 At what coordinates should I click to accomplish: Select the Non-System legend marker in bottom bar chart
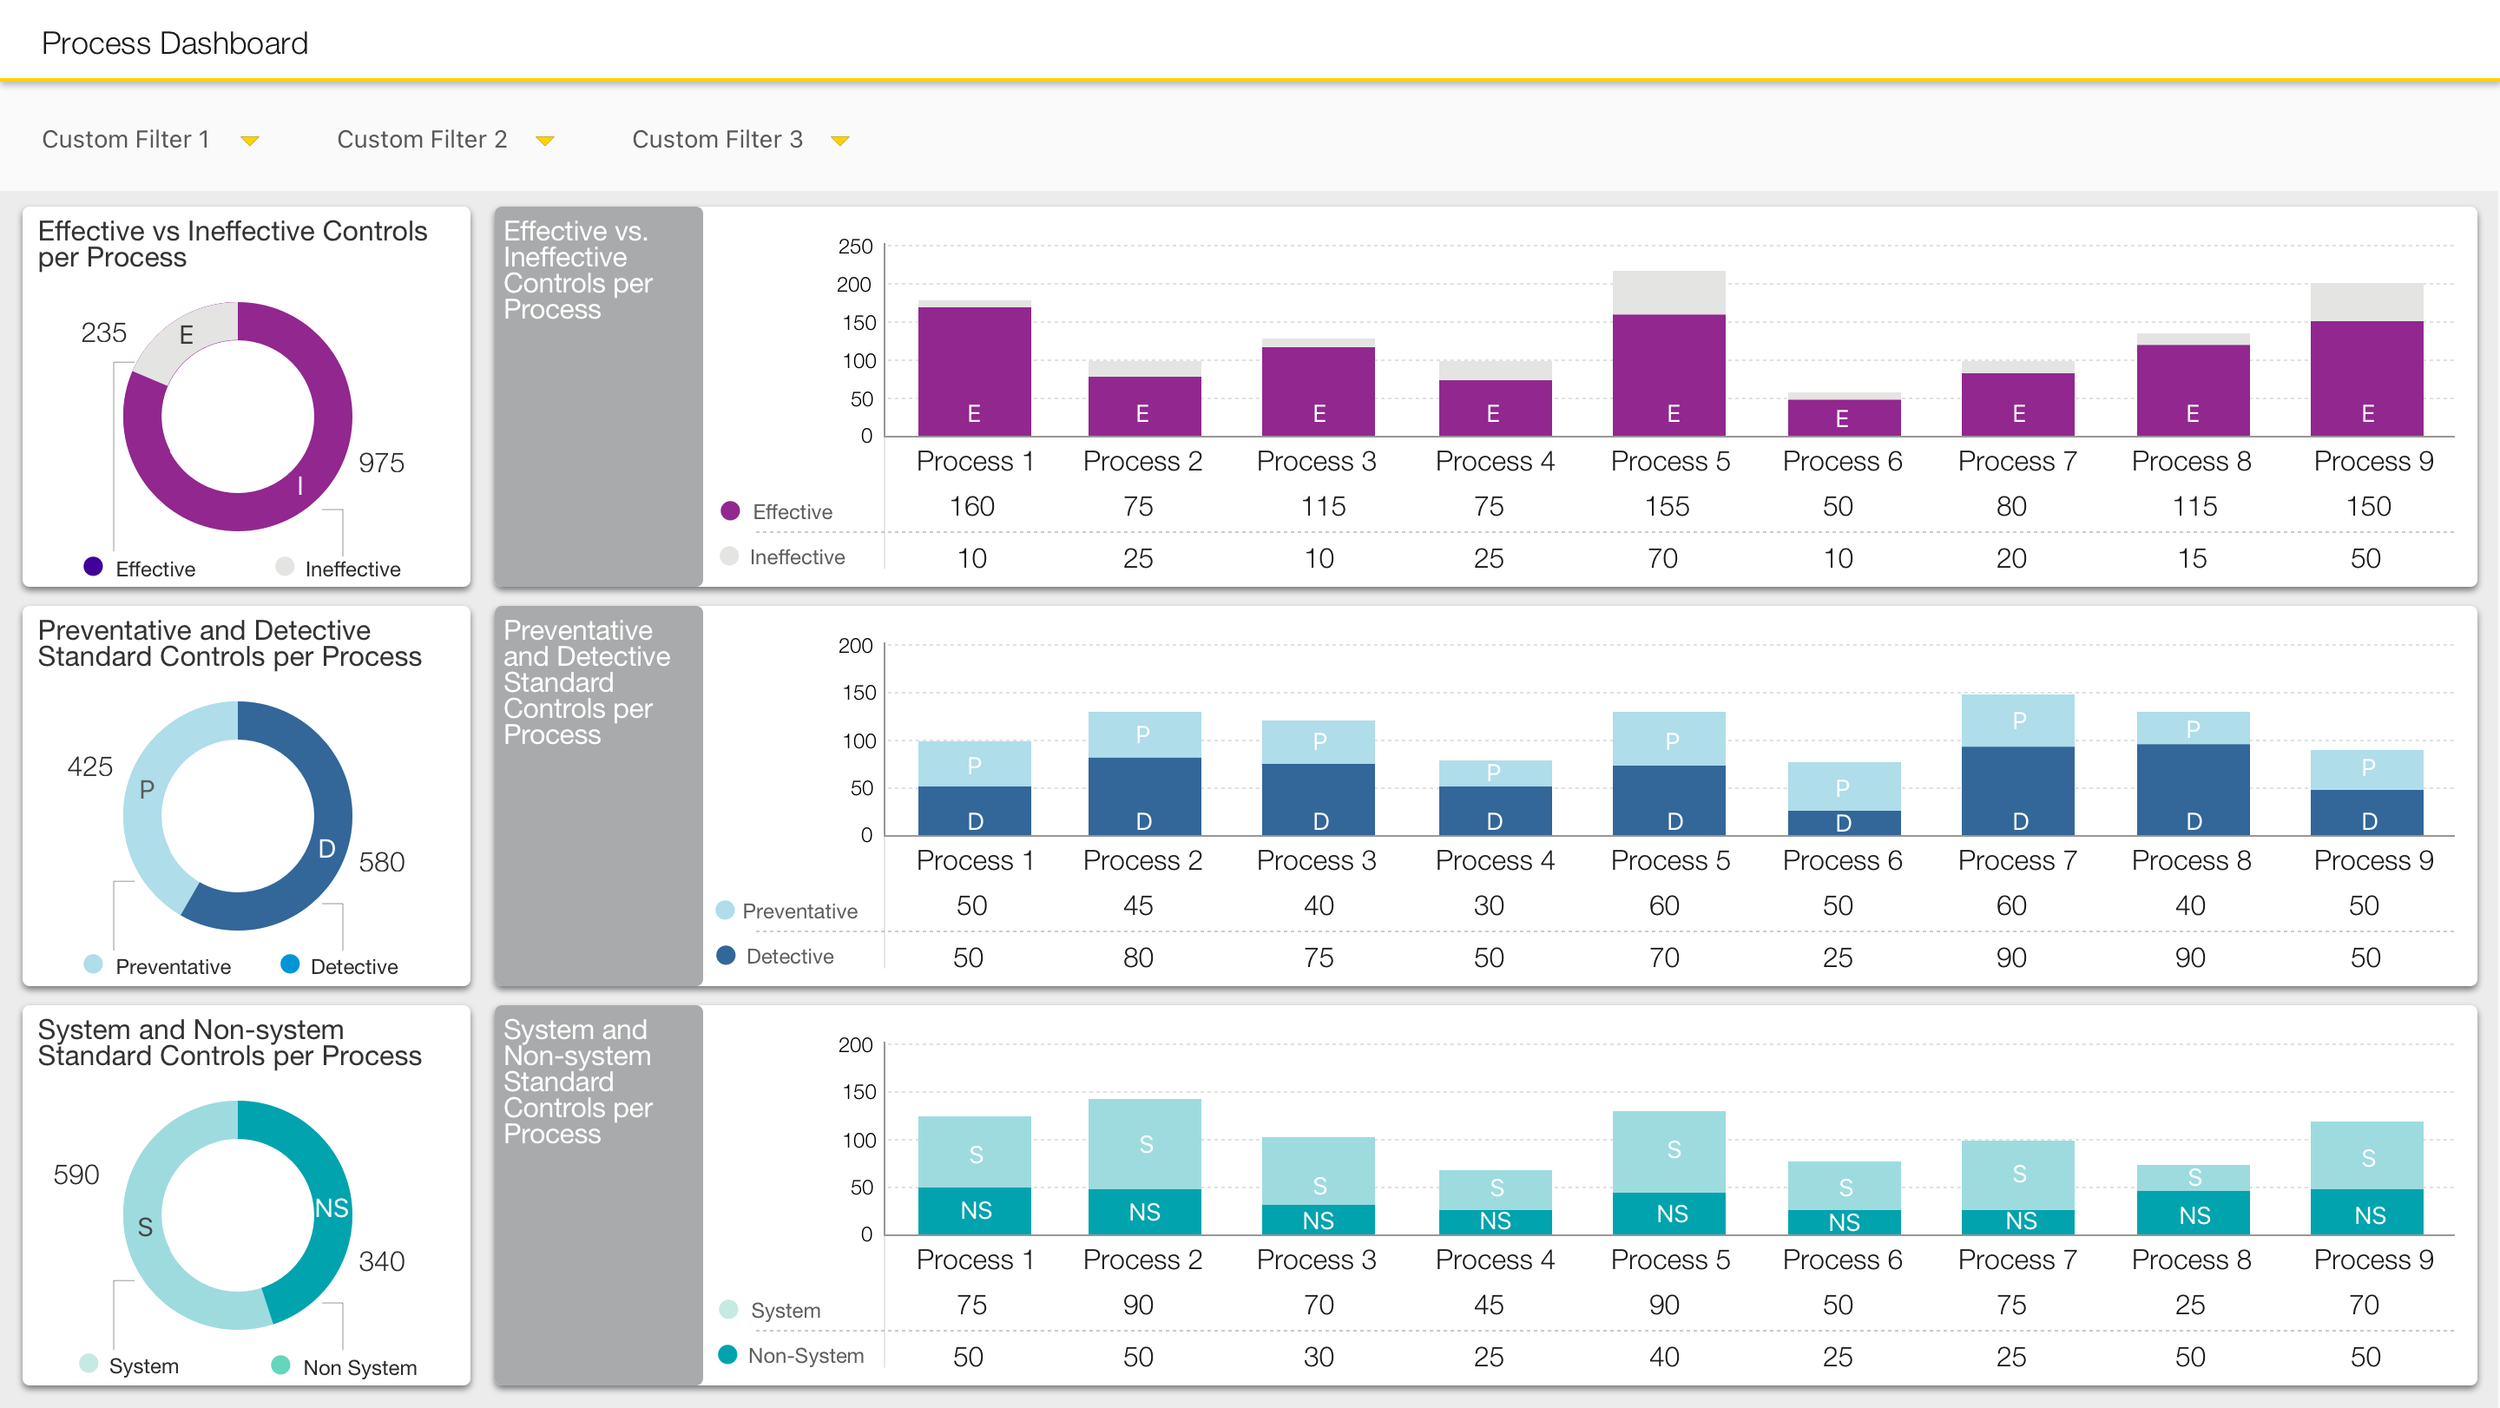coord(728,1355)
